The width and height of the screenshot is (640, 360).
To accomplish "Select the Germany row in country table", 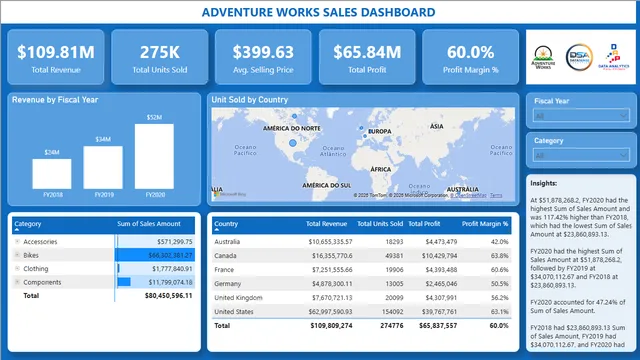I will click(x=362, y=283).
